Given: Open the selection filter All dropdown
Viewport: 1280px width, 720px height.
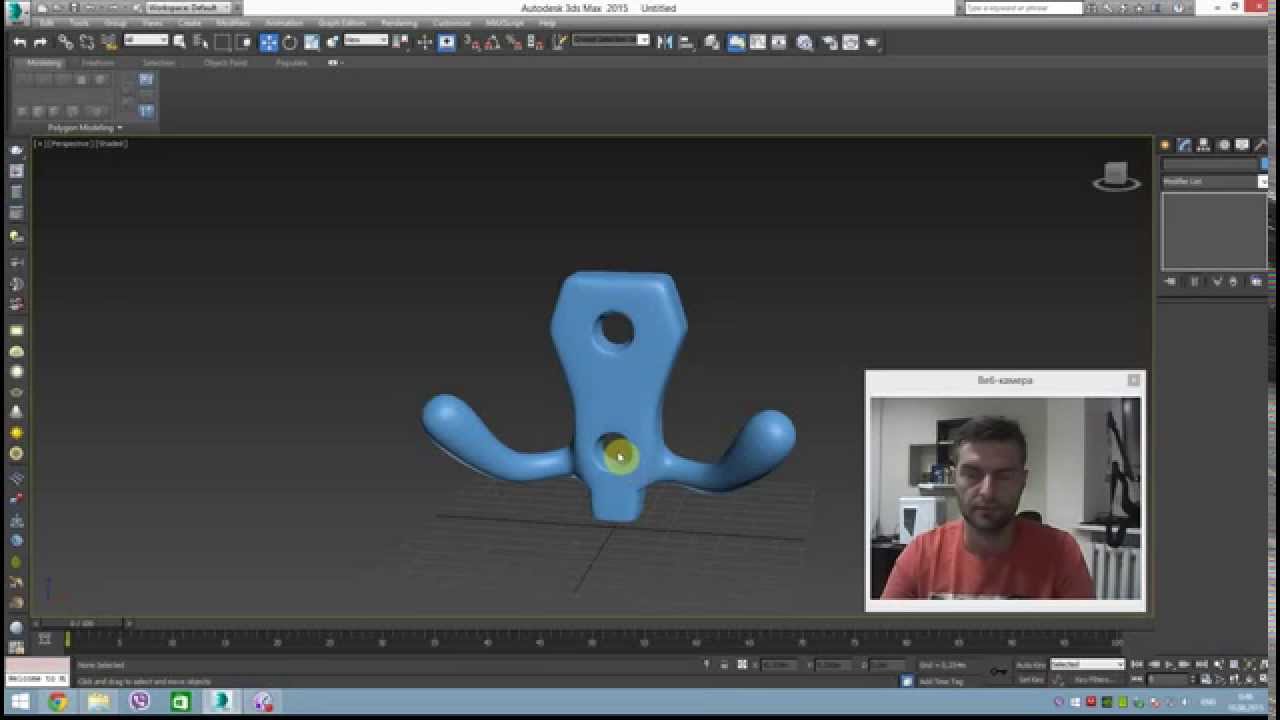Looking at the screenshot, I should (146, 40).
